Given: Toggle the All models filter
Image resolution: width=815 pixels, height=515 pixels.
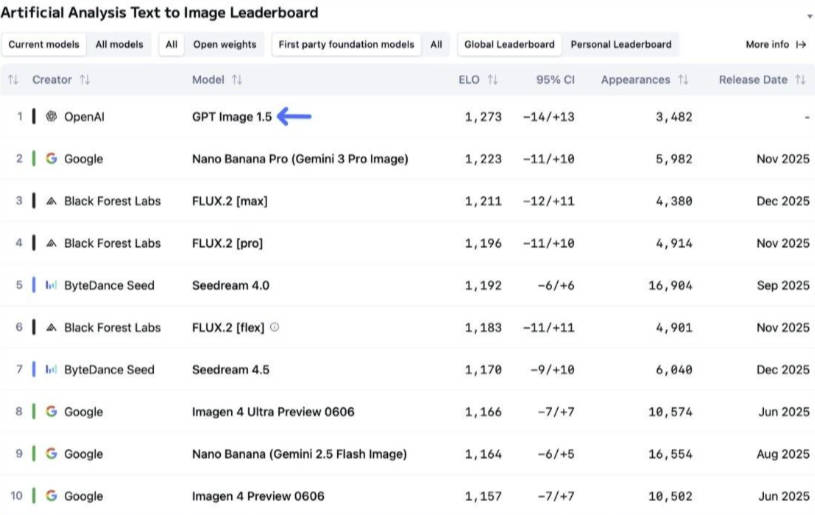Looking at the screenshot, I should tap(119, 45).
